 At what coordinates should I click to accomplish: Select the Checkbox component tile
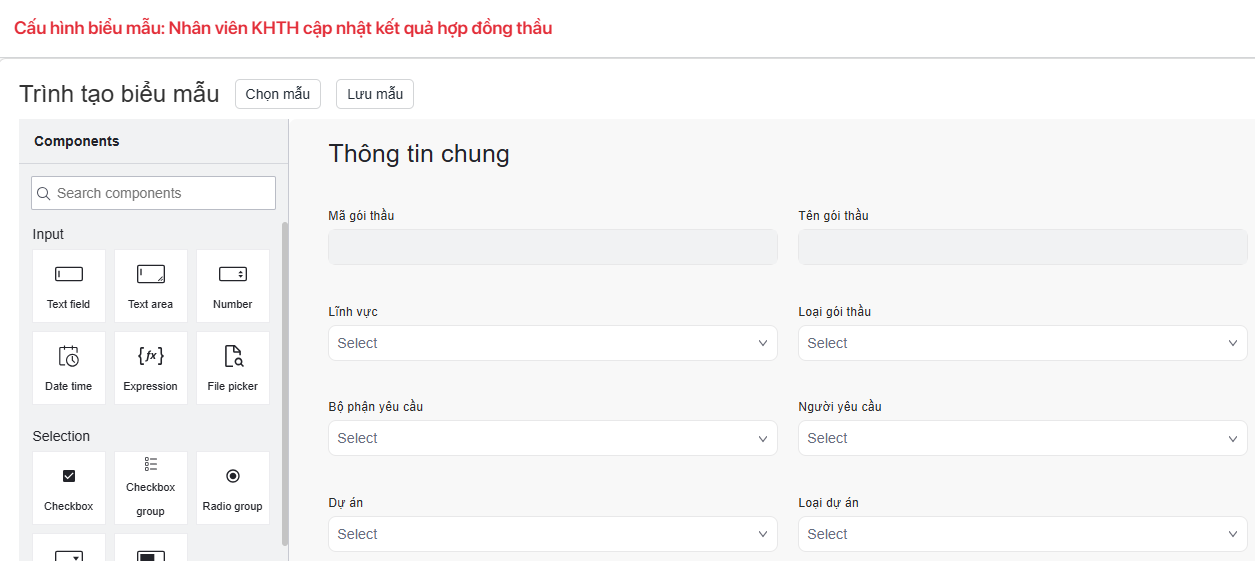(69, 488)
